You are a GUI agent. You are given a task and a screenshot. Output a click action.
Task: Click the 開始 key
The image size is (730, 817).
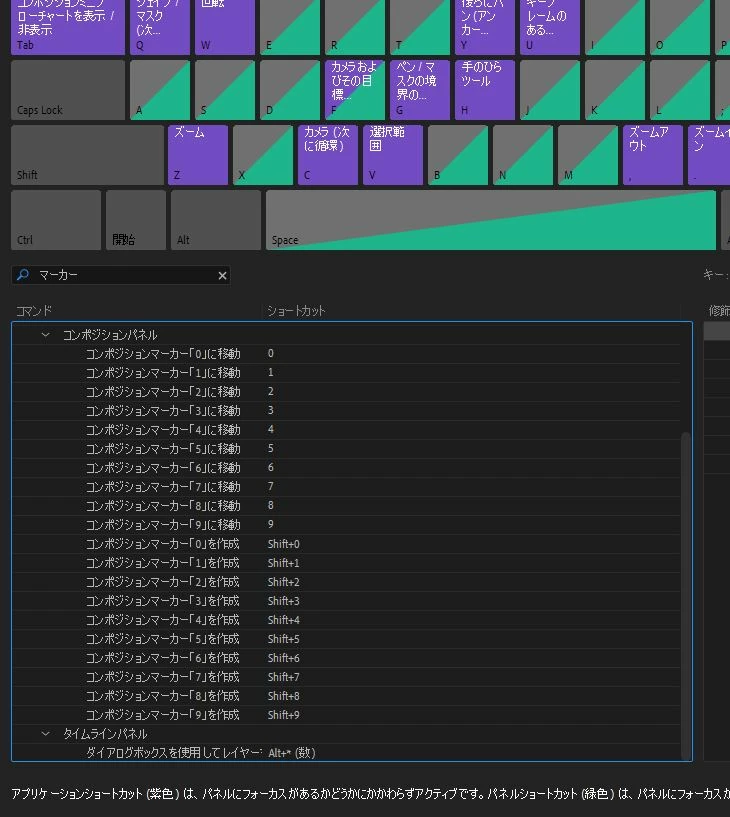click(x=136, y=220)
